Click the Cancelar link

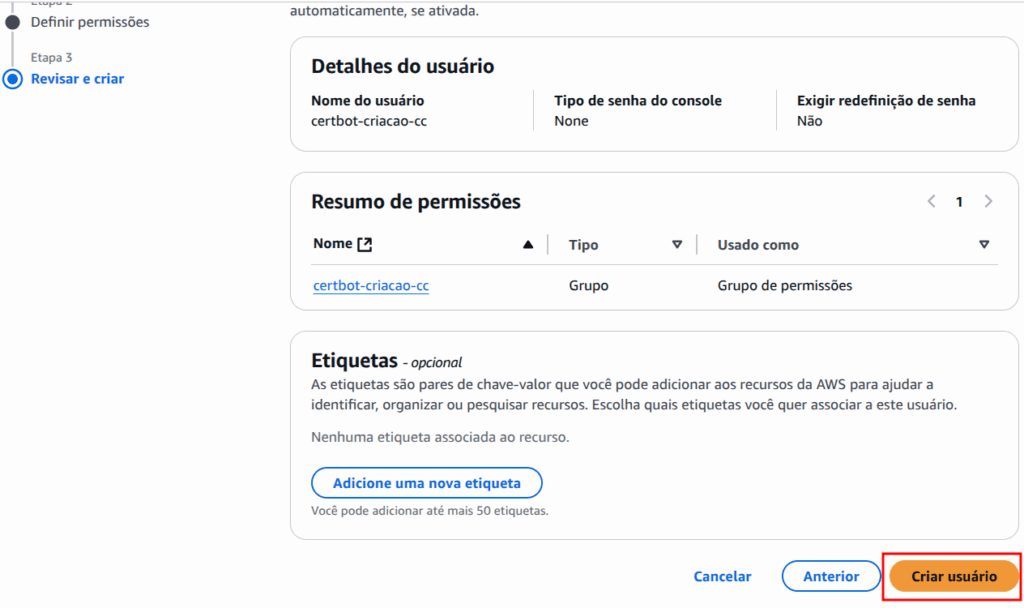722,576
